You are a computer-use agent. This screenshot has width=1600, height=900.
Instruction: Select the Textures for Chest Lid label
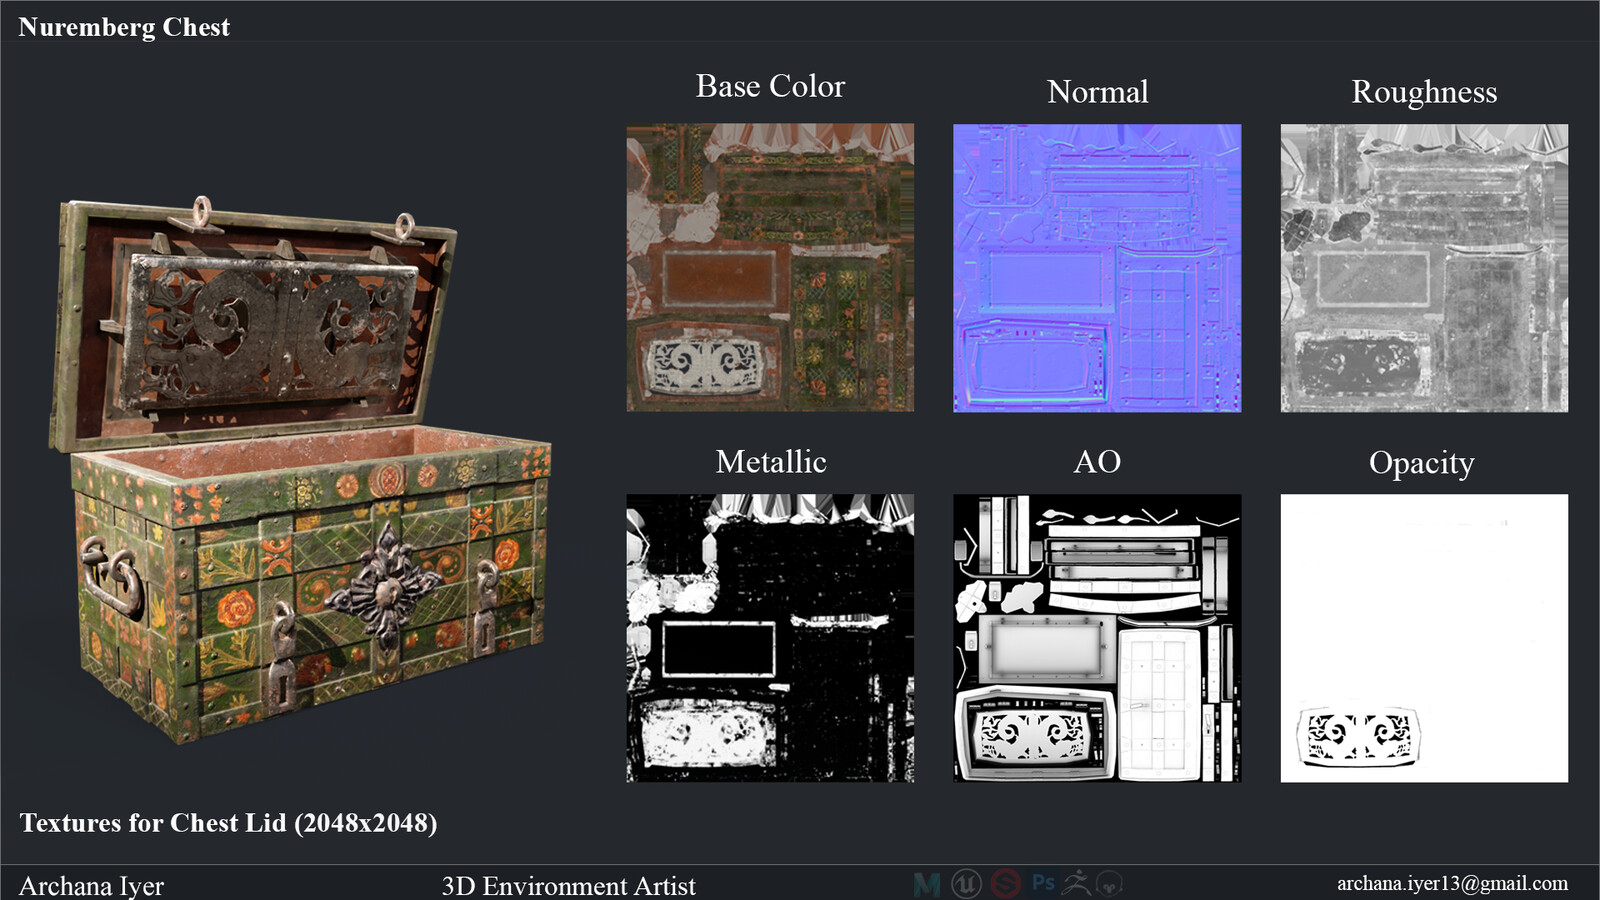coord(232,824)
